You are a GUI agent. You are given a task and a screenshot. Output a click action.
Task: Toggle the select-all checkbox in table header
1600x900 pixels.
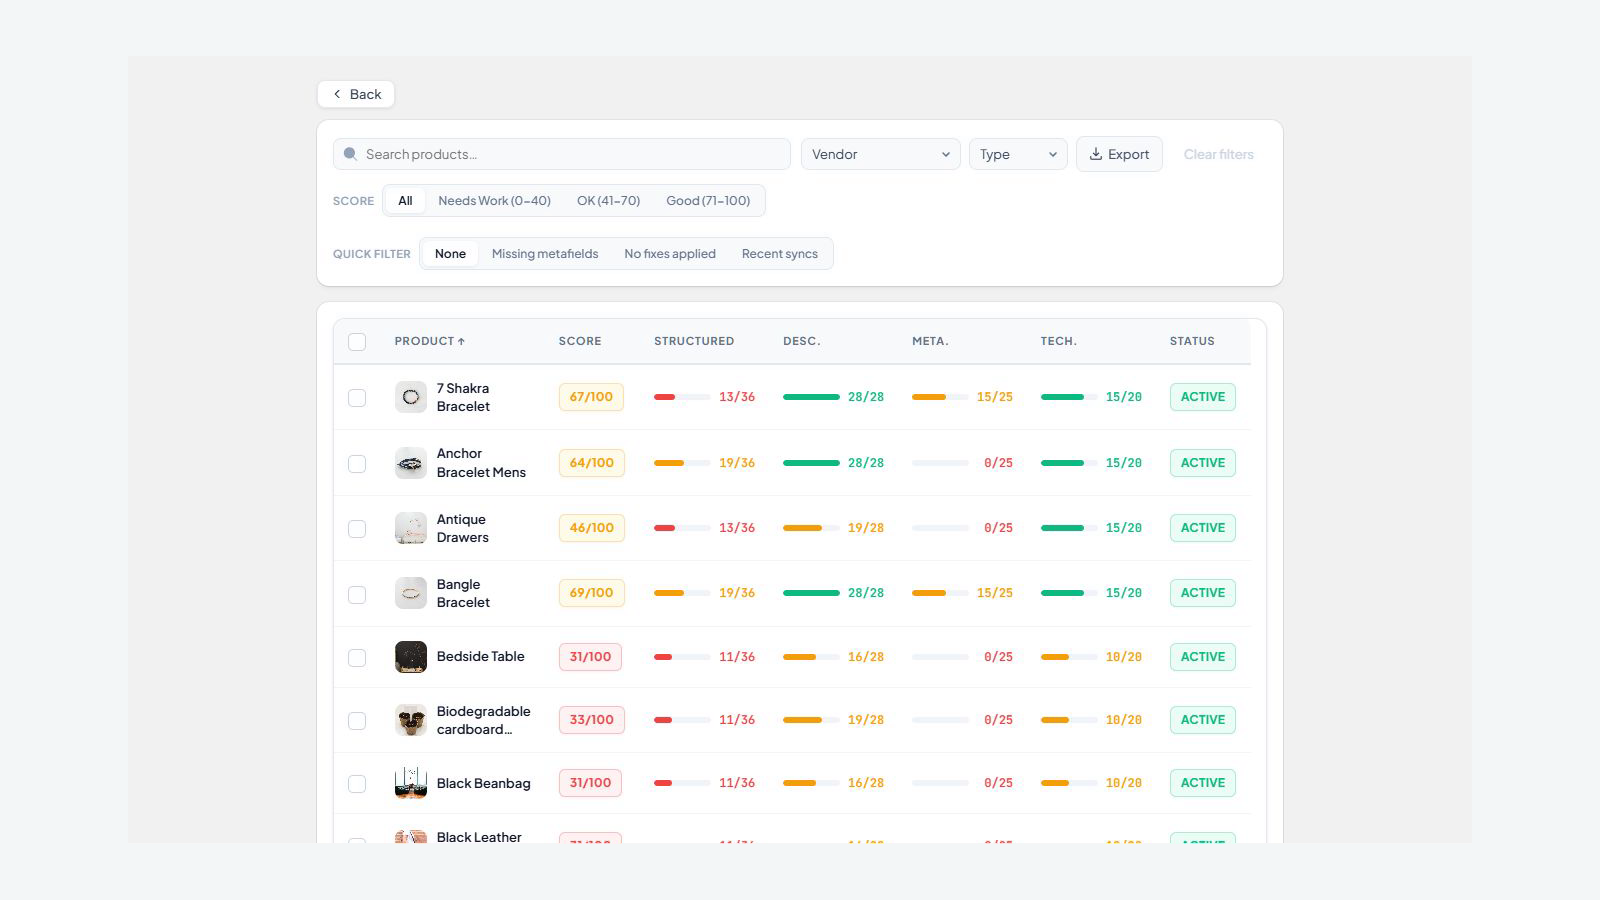click(x=357, y=342)
